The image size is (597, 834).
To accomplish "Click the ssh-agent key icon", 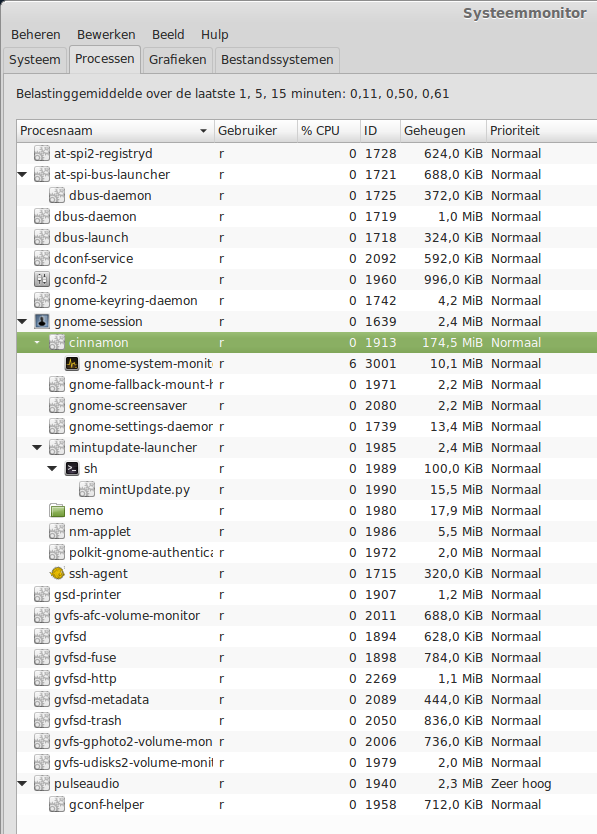I will (57, 573).
